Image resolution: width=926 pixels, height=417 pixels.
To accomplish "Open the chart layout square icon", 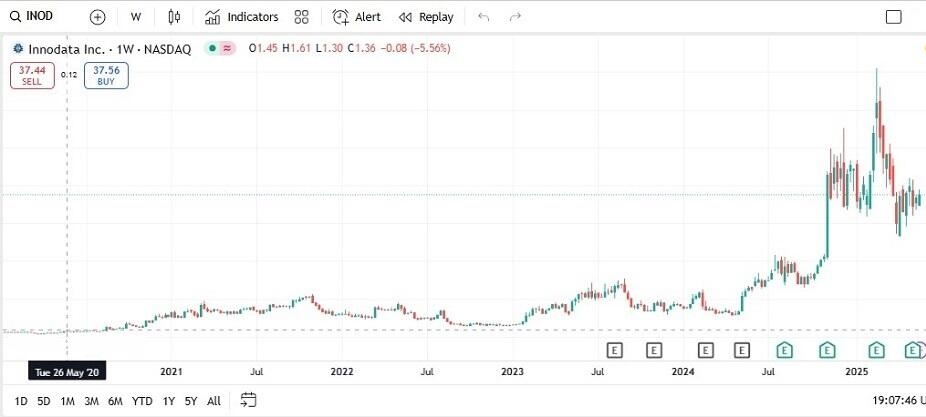I will (893, 17).
